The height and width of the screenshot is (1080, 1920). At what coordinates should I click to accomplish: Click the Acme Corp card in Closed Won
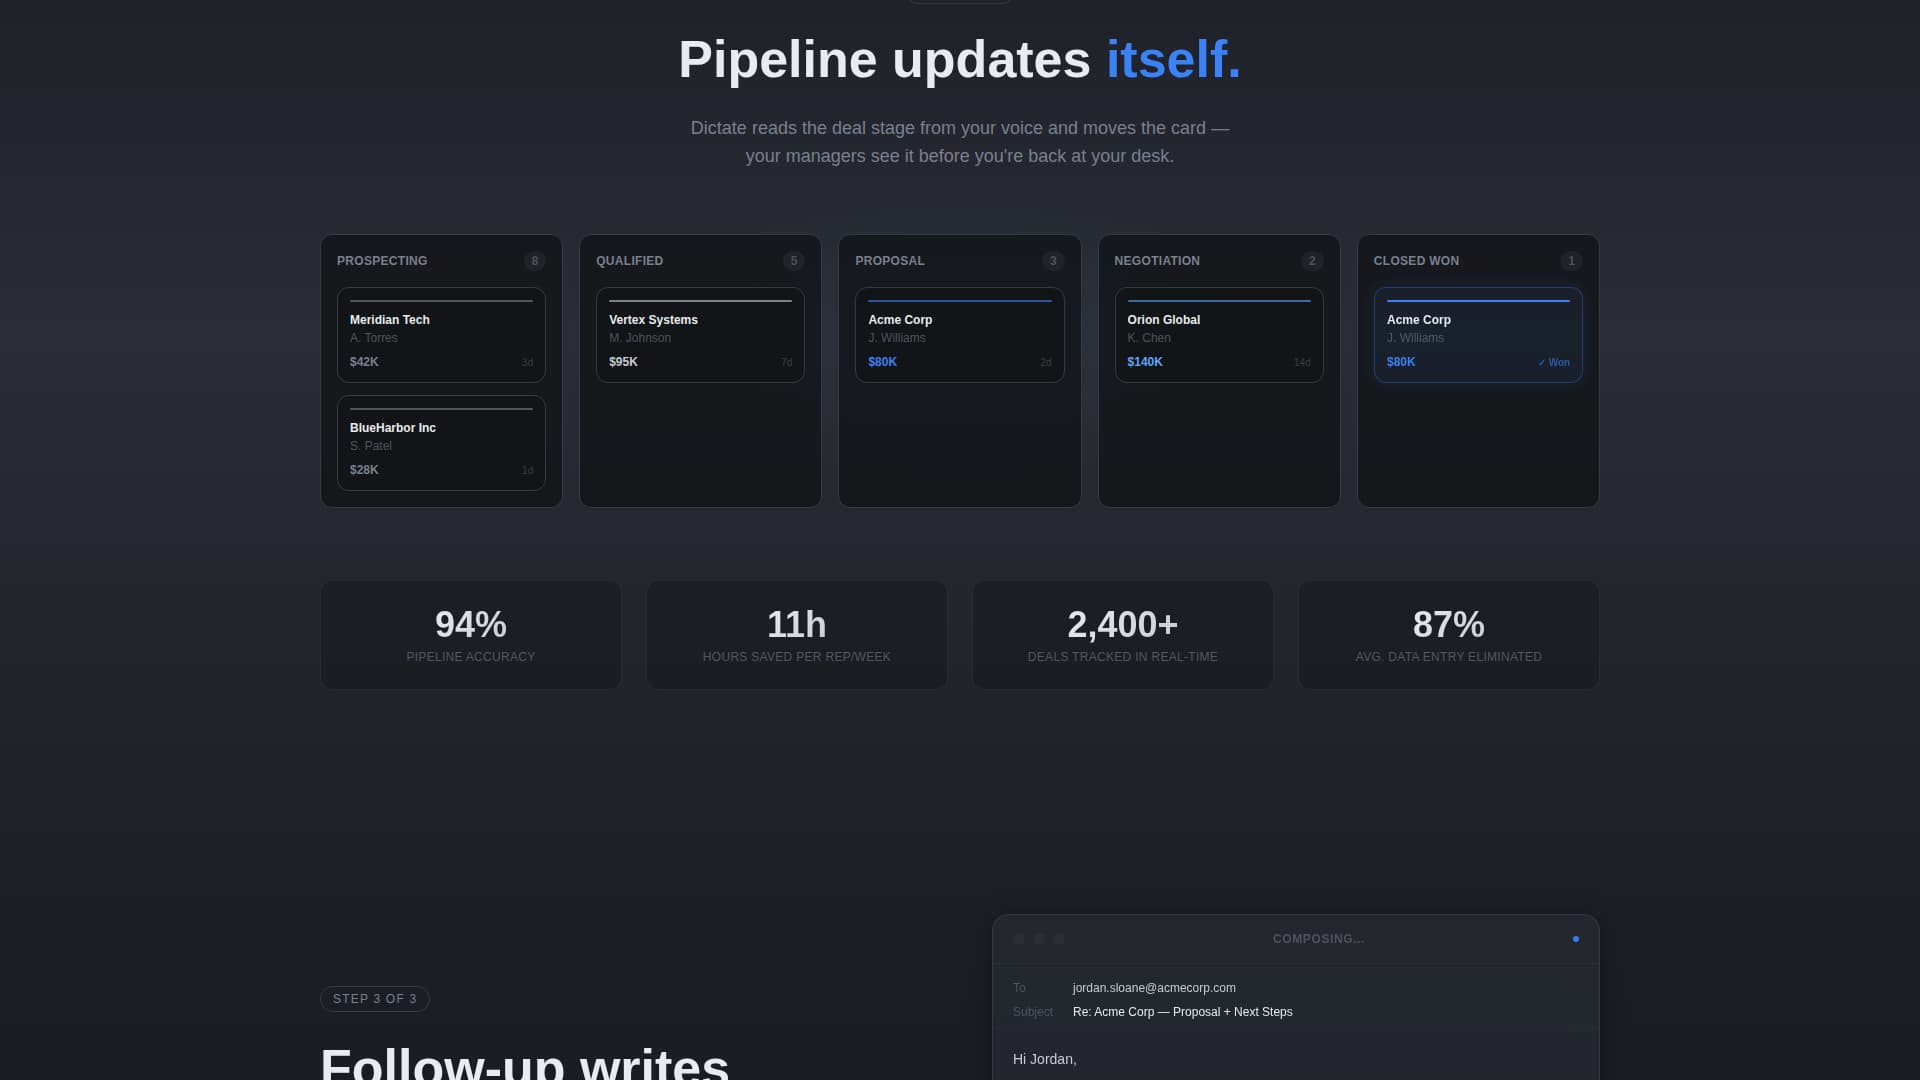tap(1478, 335)
